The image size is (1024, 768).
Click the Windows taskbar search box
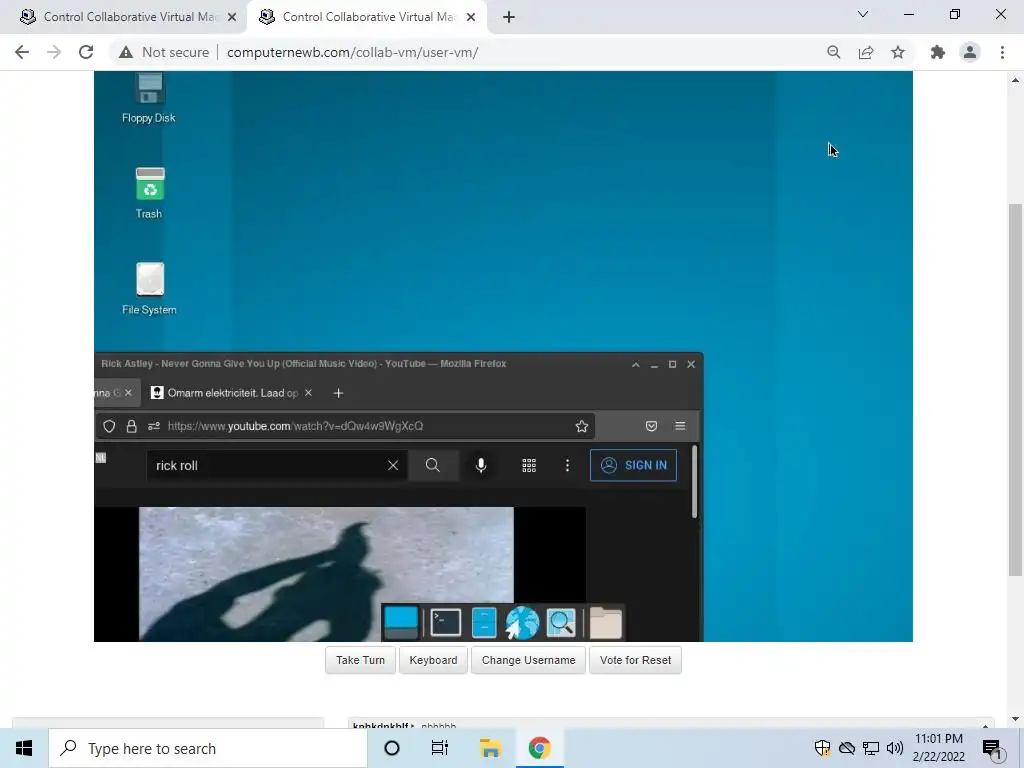coord(208,748)
